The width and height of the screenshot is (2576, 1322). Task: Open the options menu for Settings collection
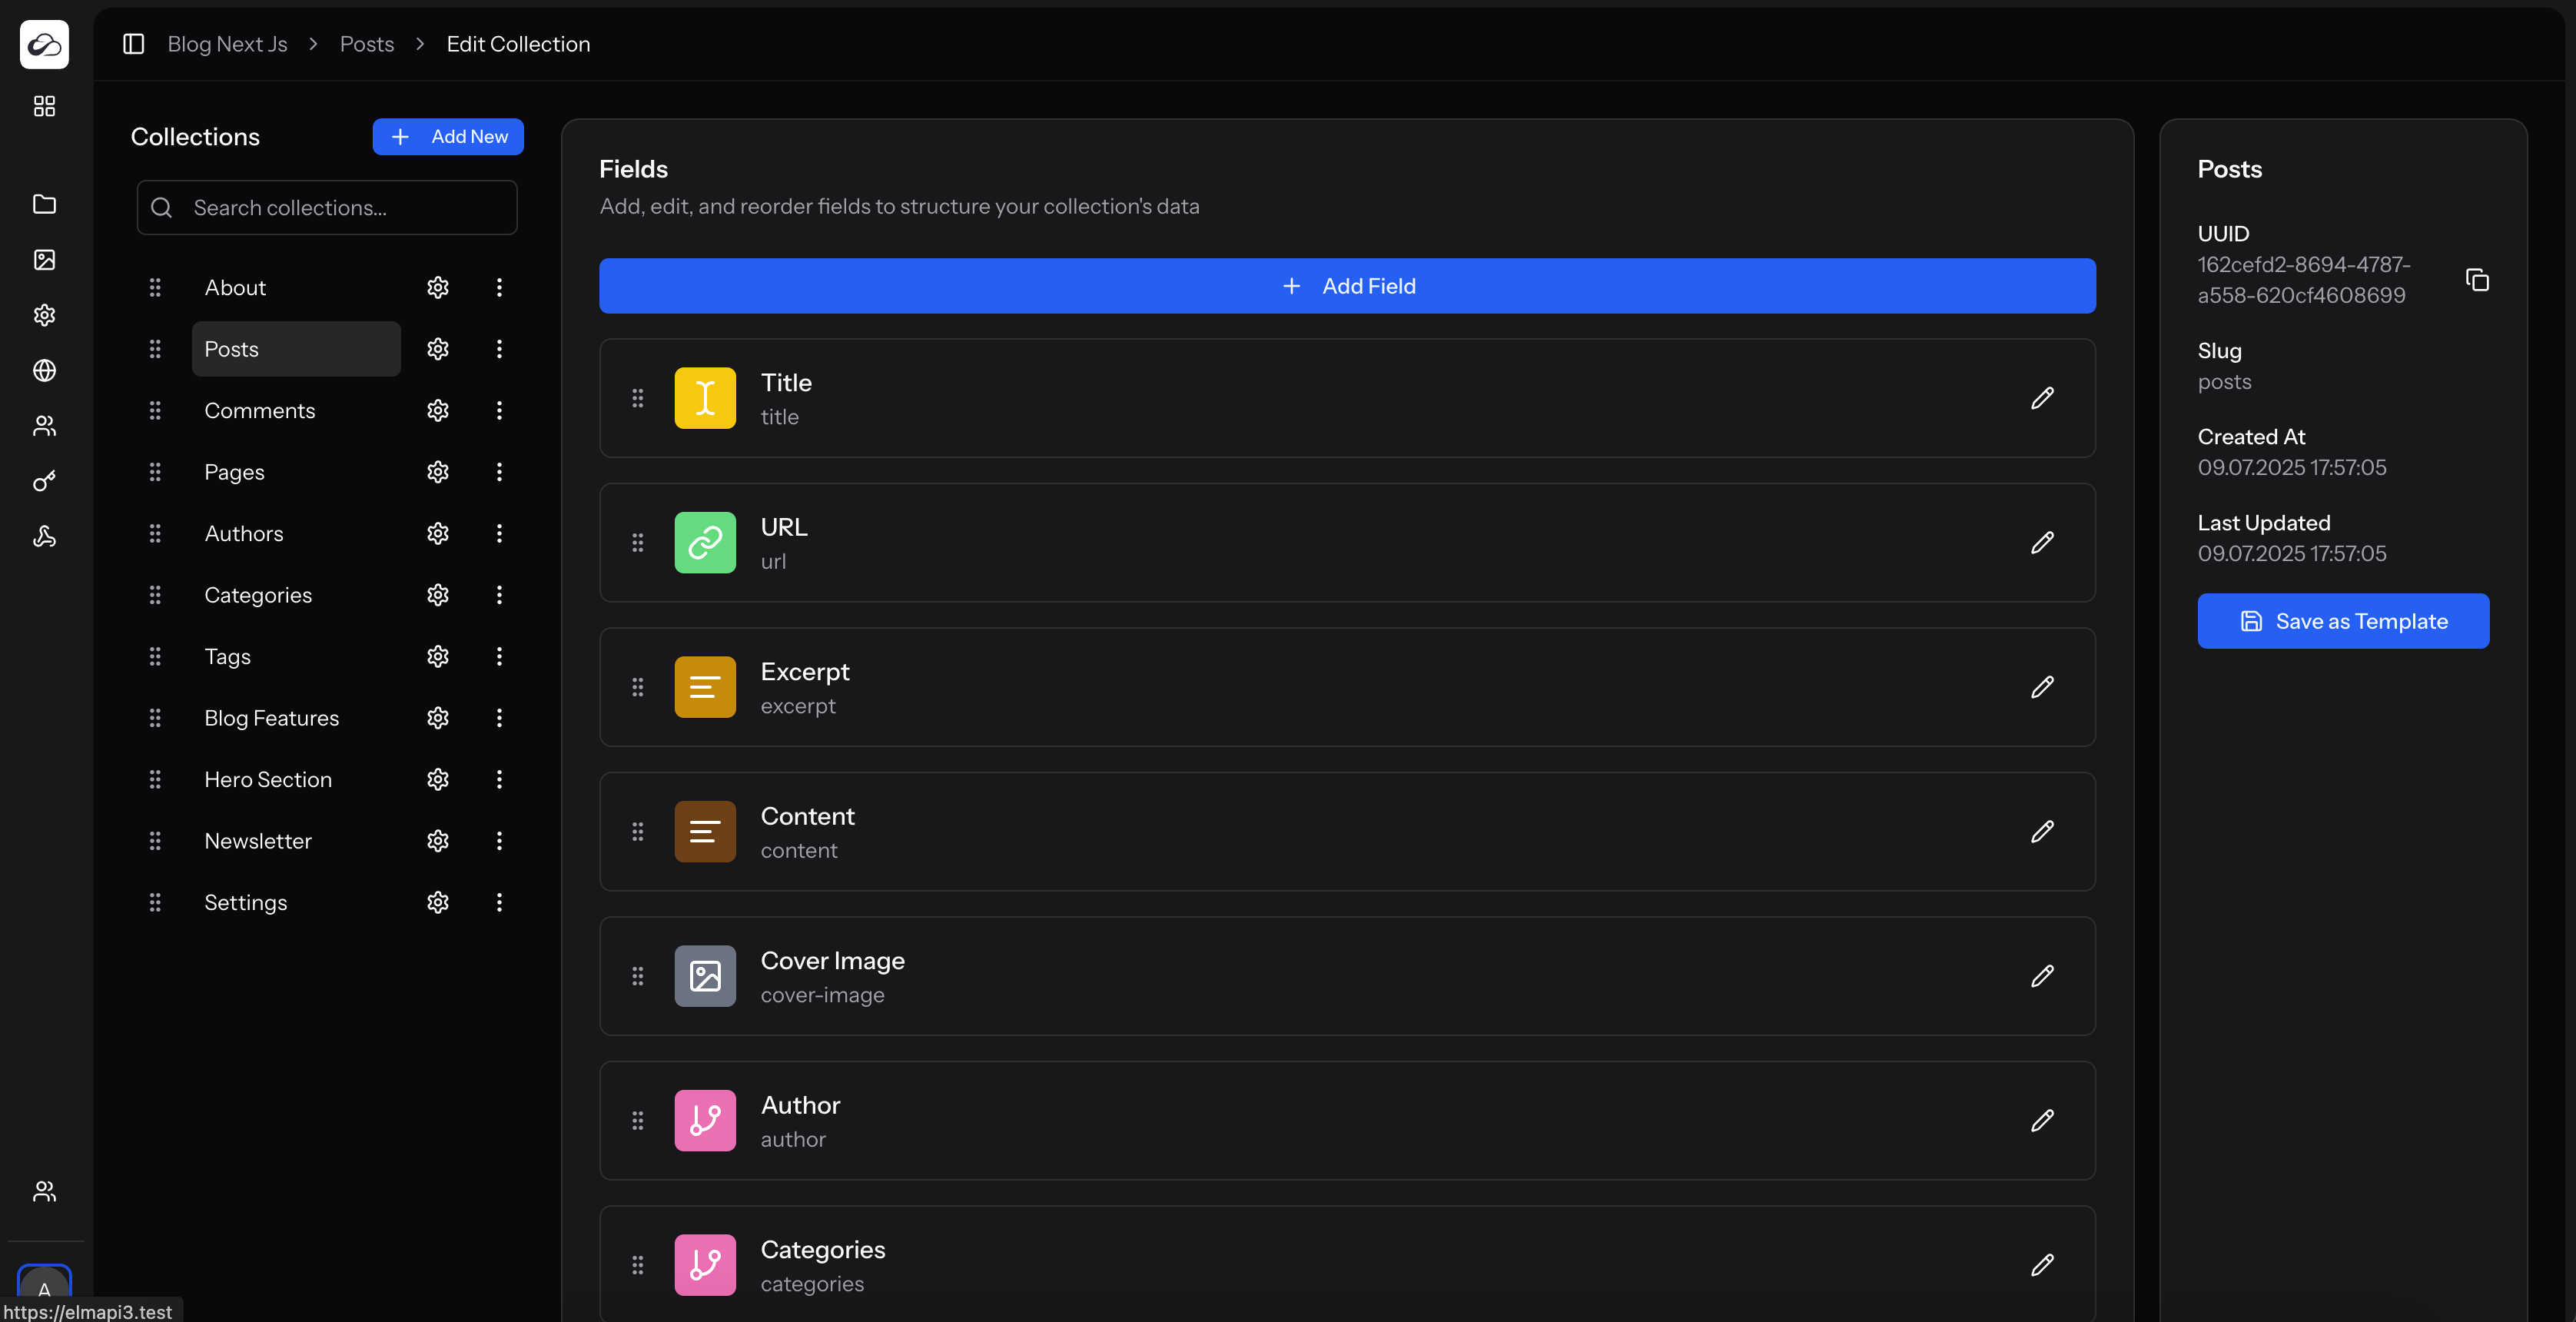pos(499,902)
